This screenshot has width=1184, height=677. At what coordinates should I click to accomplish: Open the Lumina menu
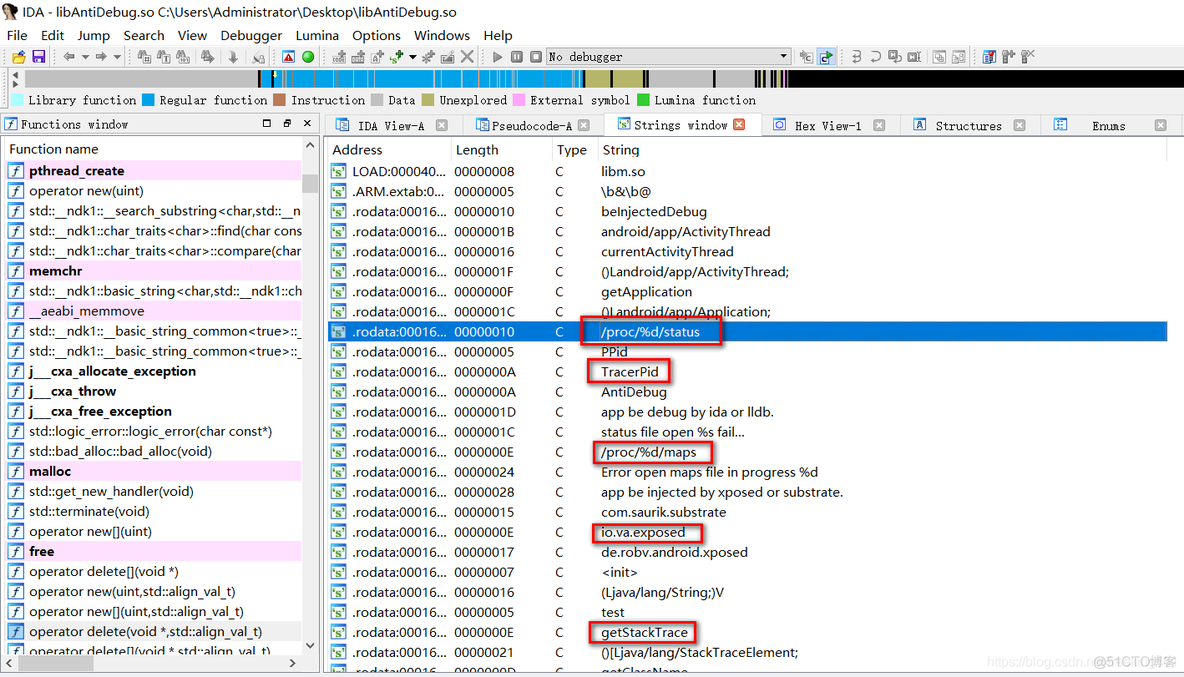click(317, 35)
